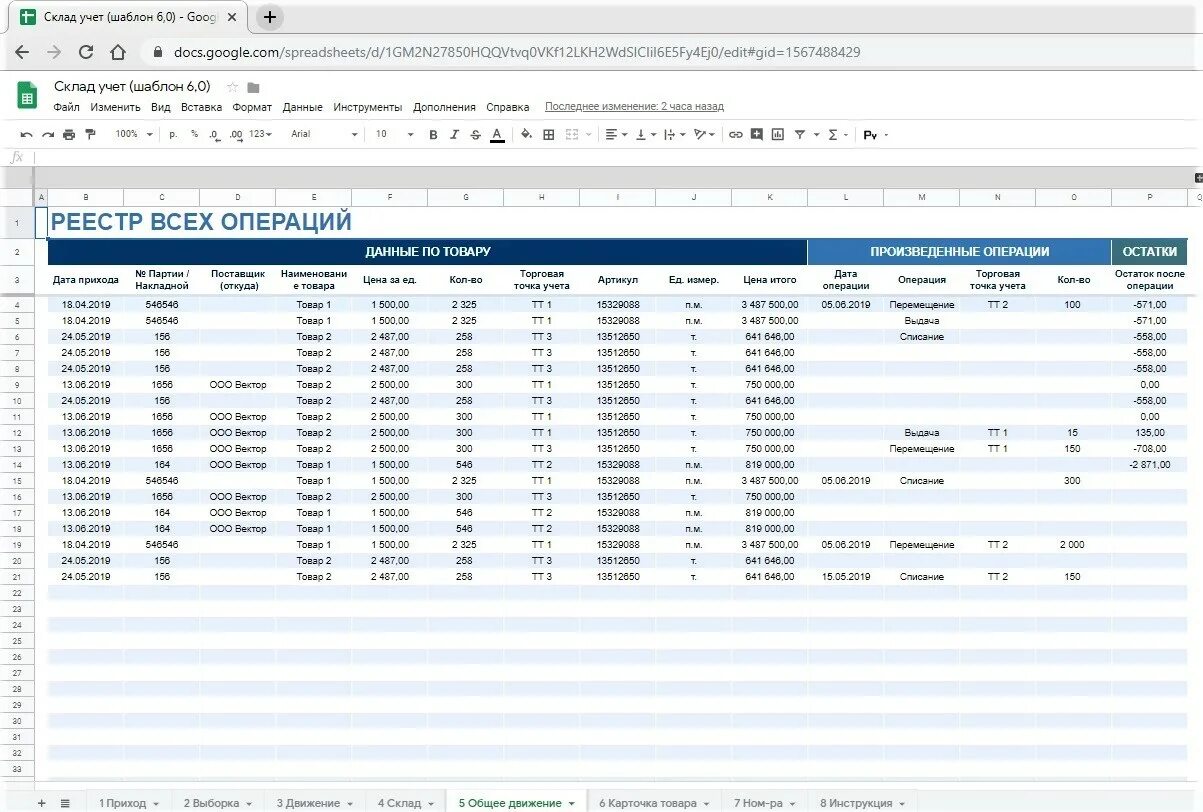
Task: Go to Google Sheets home via logo
Action: 27,95
